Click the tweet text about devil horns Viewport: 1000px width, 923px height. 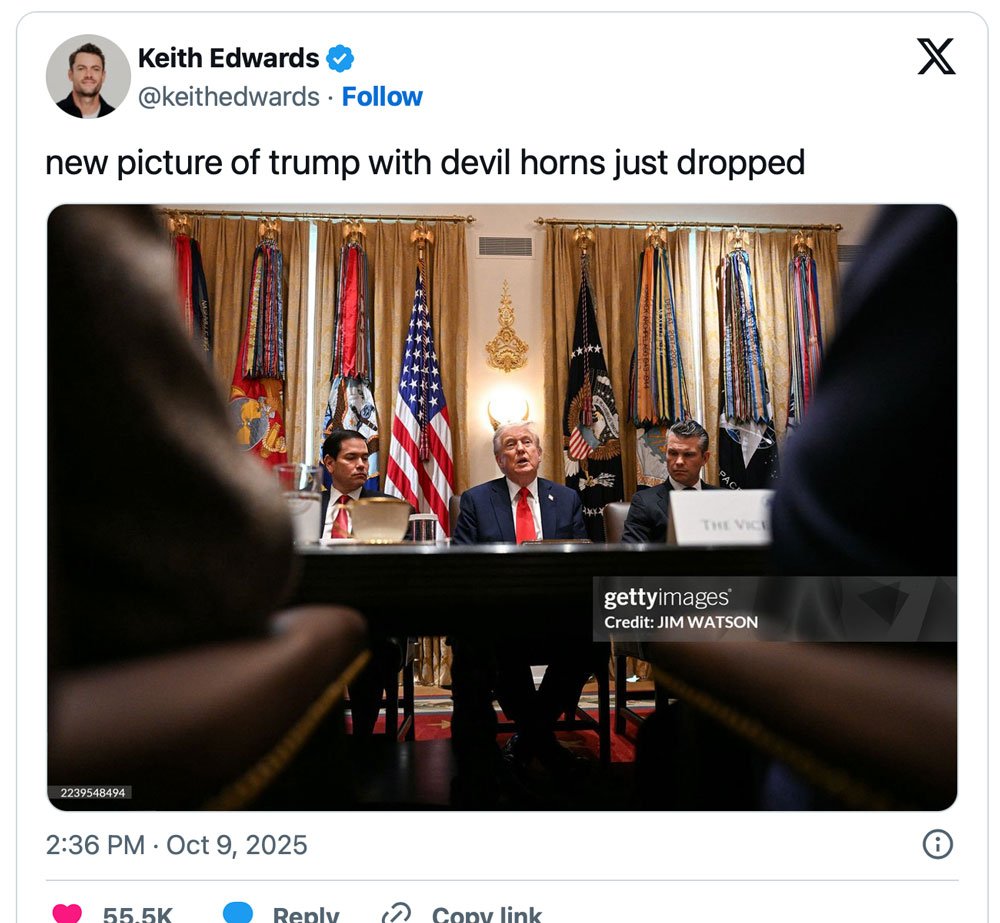pos(425,163)
